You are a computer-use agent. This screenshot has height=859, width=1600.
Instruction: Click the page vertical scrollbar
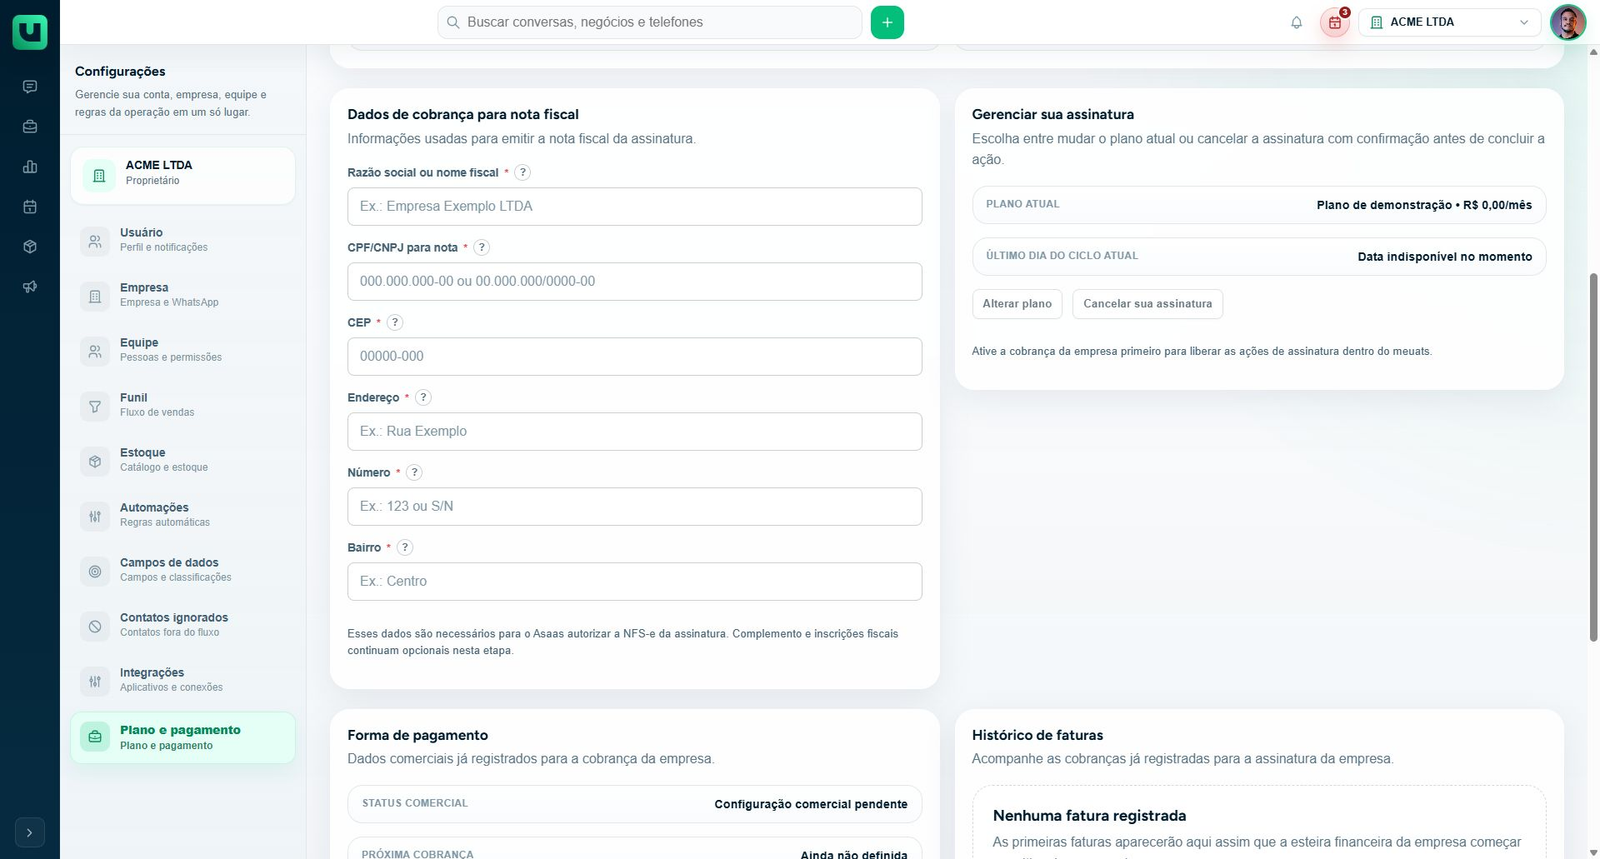(1593, 455)
